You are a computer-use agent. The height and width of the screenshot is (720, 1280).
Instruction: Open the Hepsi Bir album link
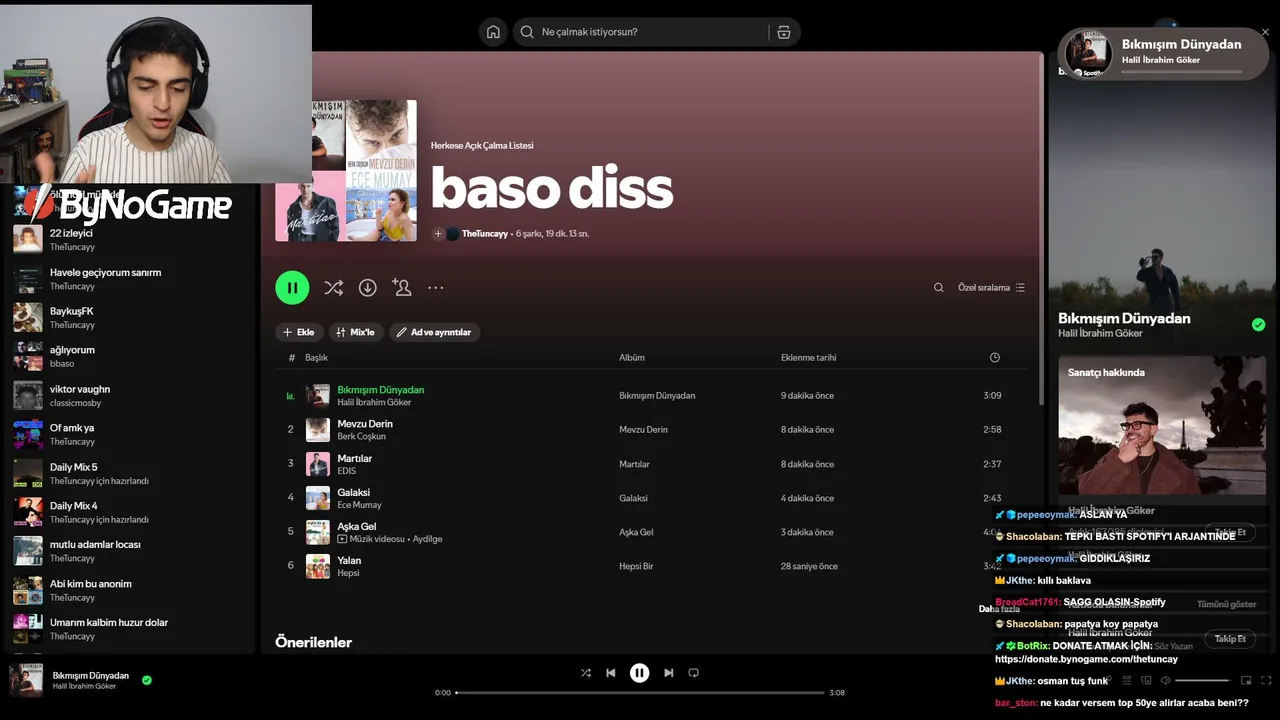tap(636, 567)
